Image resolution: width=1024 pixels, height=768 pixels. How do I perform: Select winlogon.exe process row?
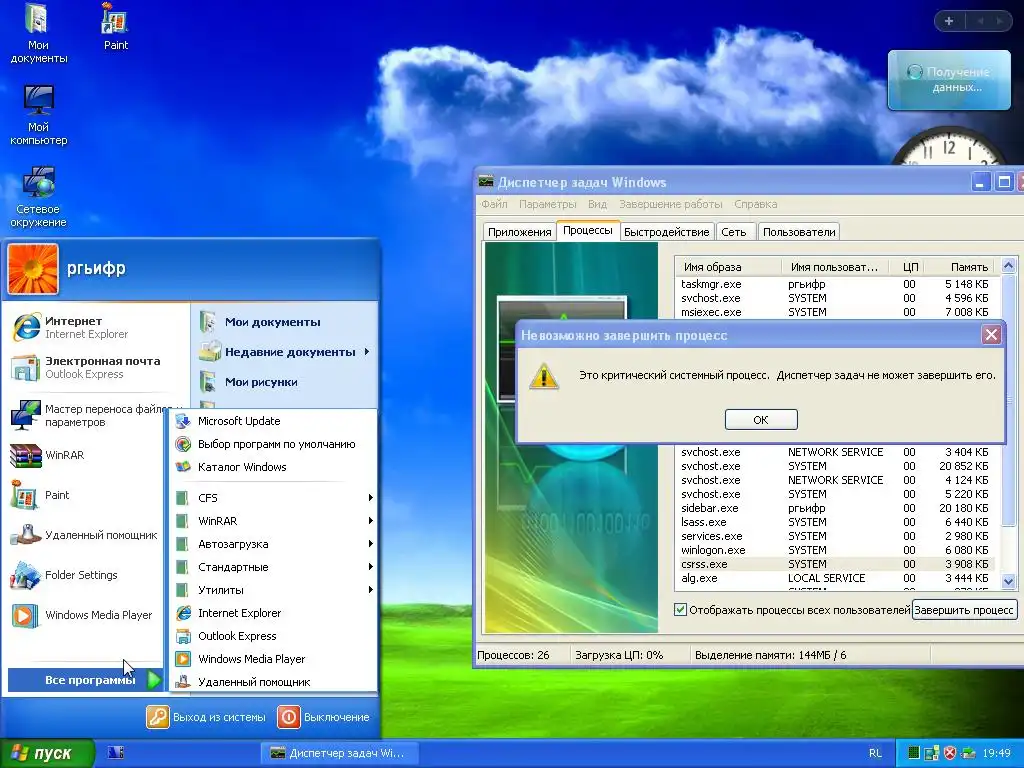tap(835, 550)
